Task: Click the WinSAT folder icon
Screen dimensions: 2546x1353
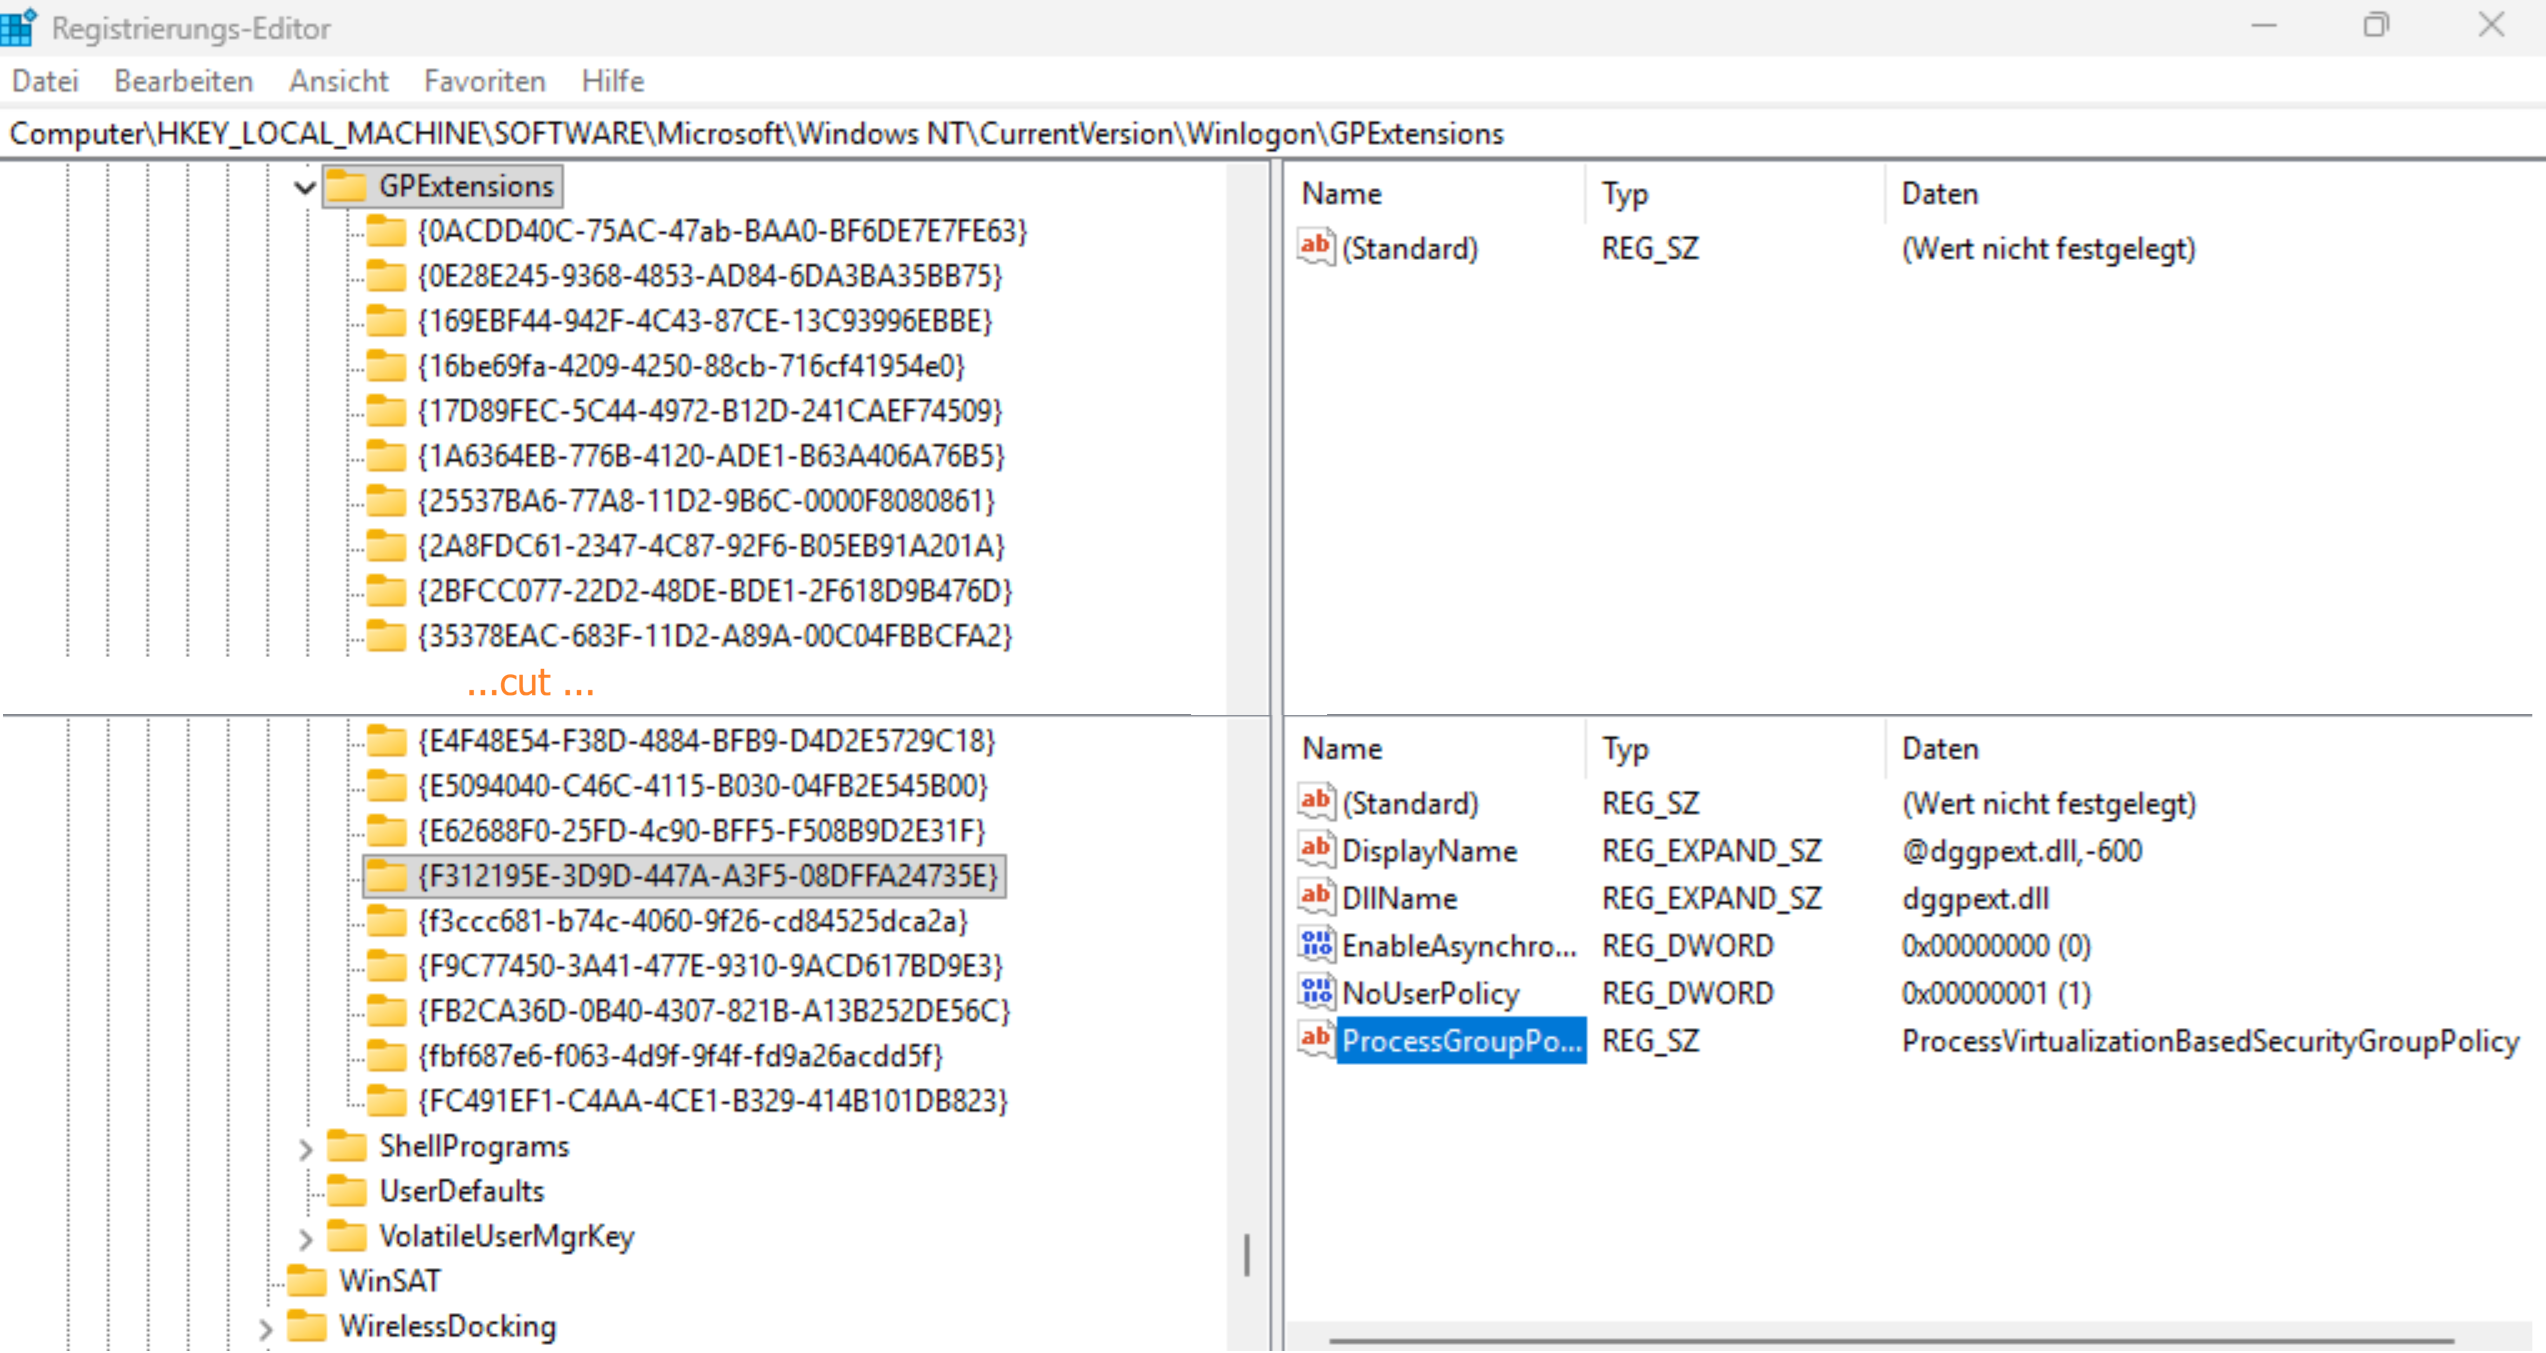Action: [x=306, y=1281]
